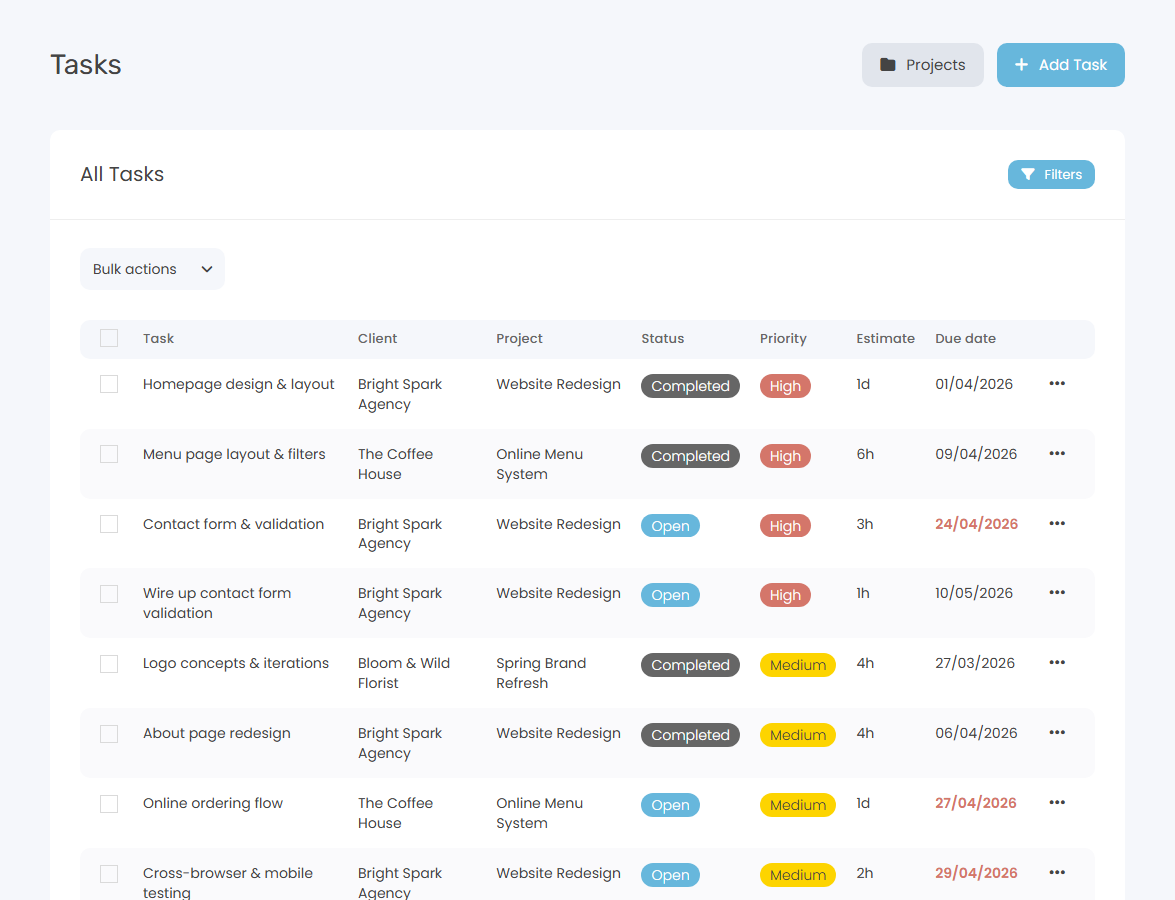Open more options for Menu page layout & filters
1175x900 pixels.
(x=1057, y=453)
